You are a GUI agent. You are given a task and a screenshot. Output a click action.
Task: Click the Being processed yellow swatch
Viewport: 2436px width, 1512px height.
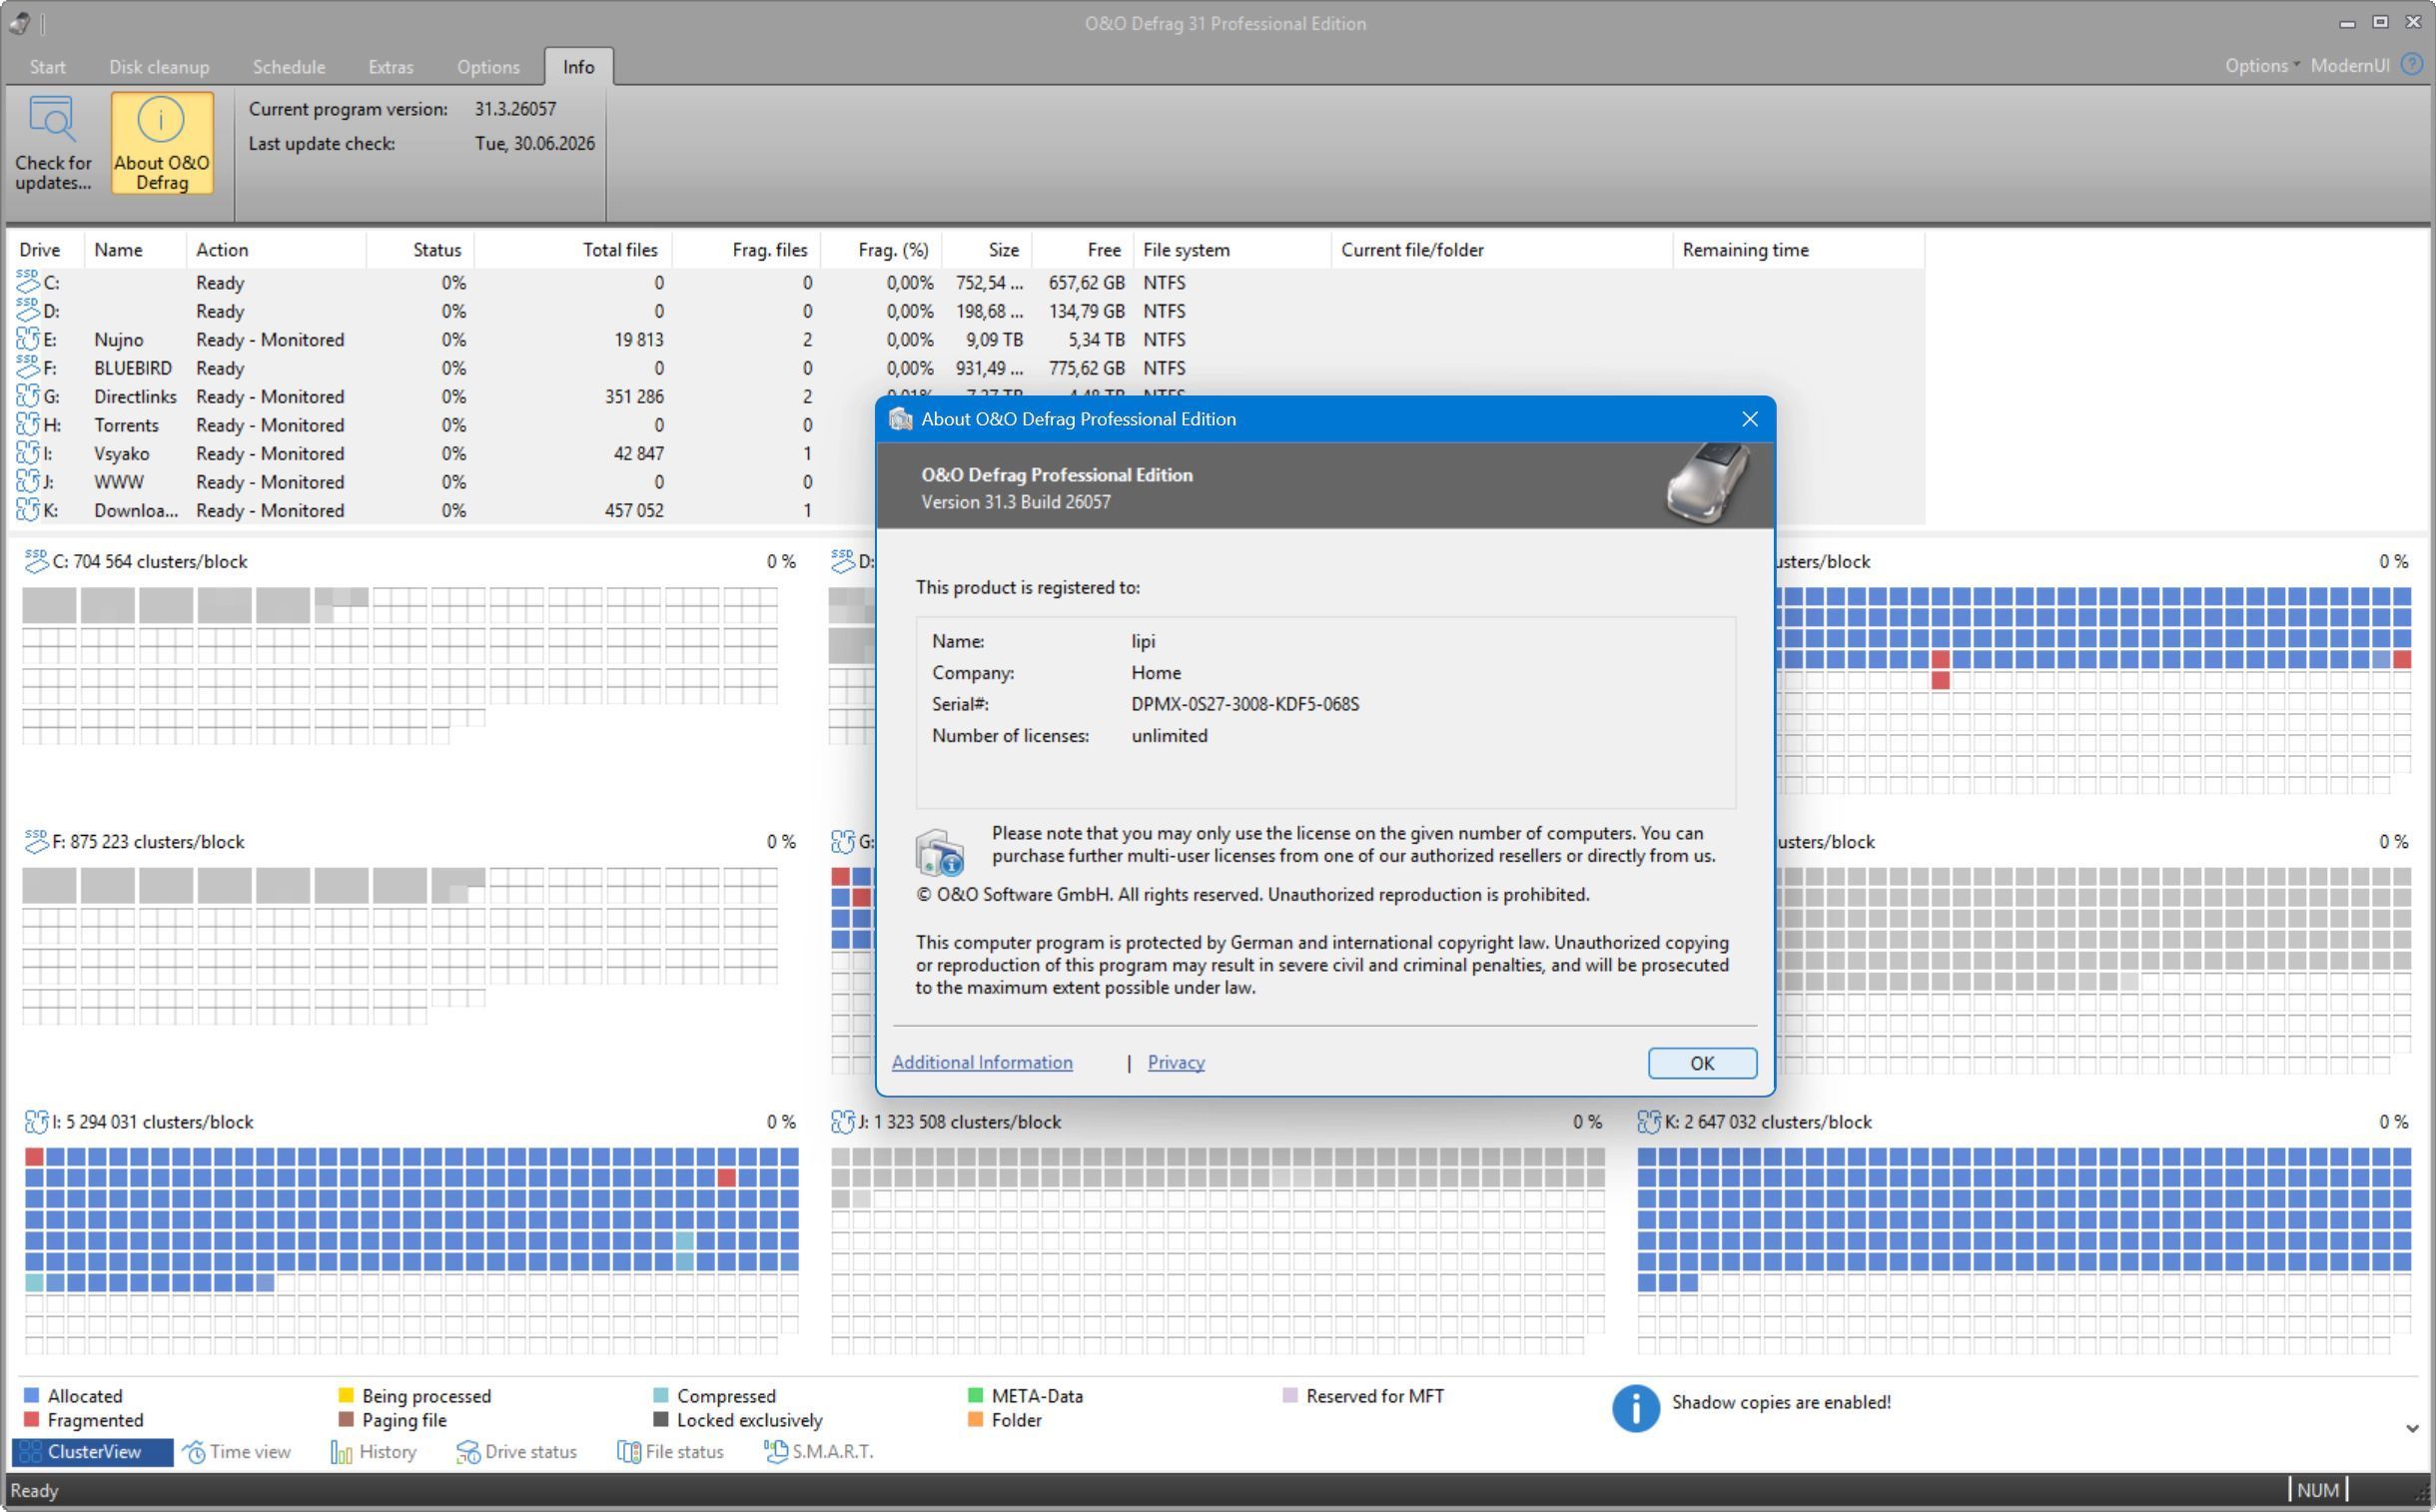point(346,1395)
